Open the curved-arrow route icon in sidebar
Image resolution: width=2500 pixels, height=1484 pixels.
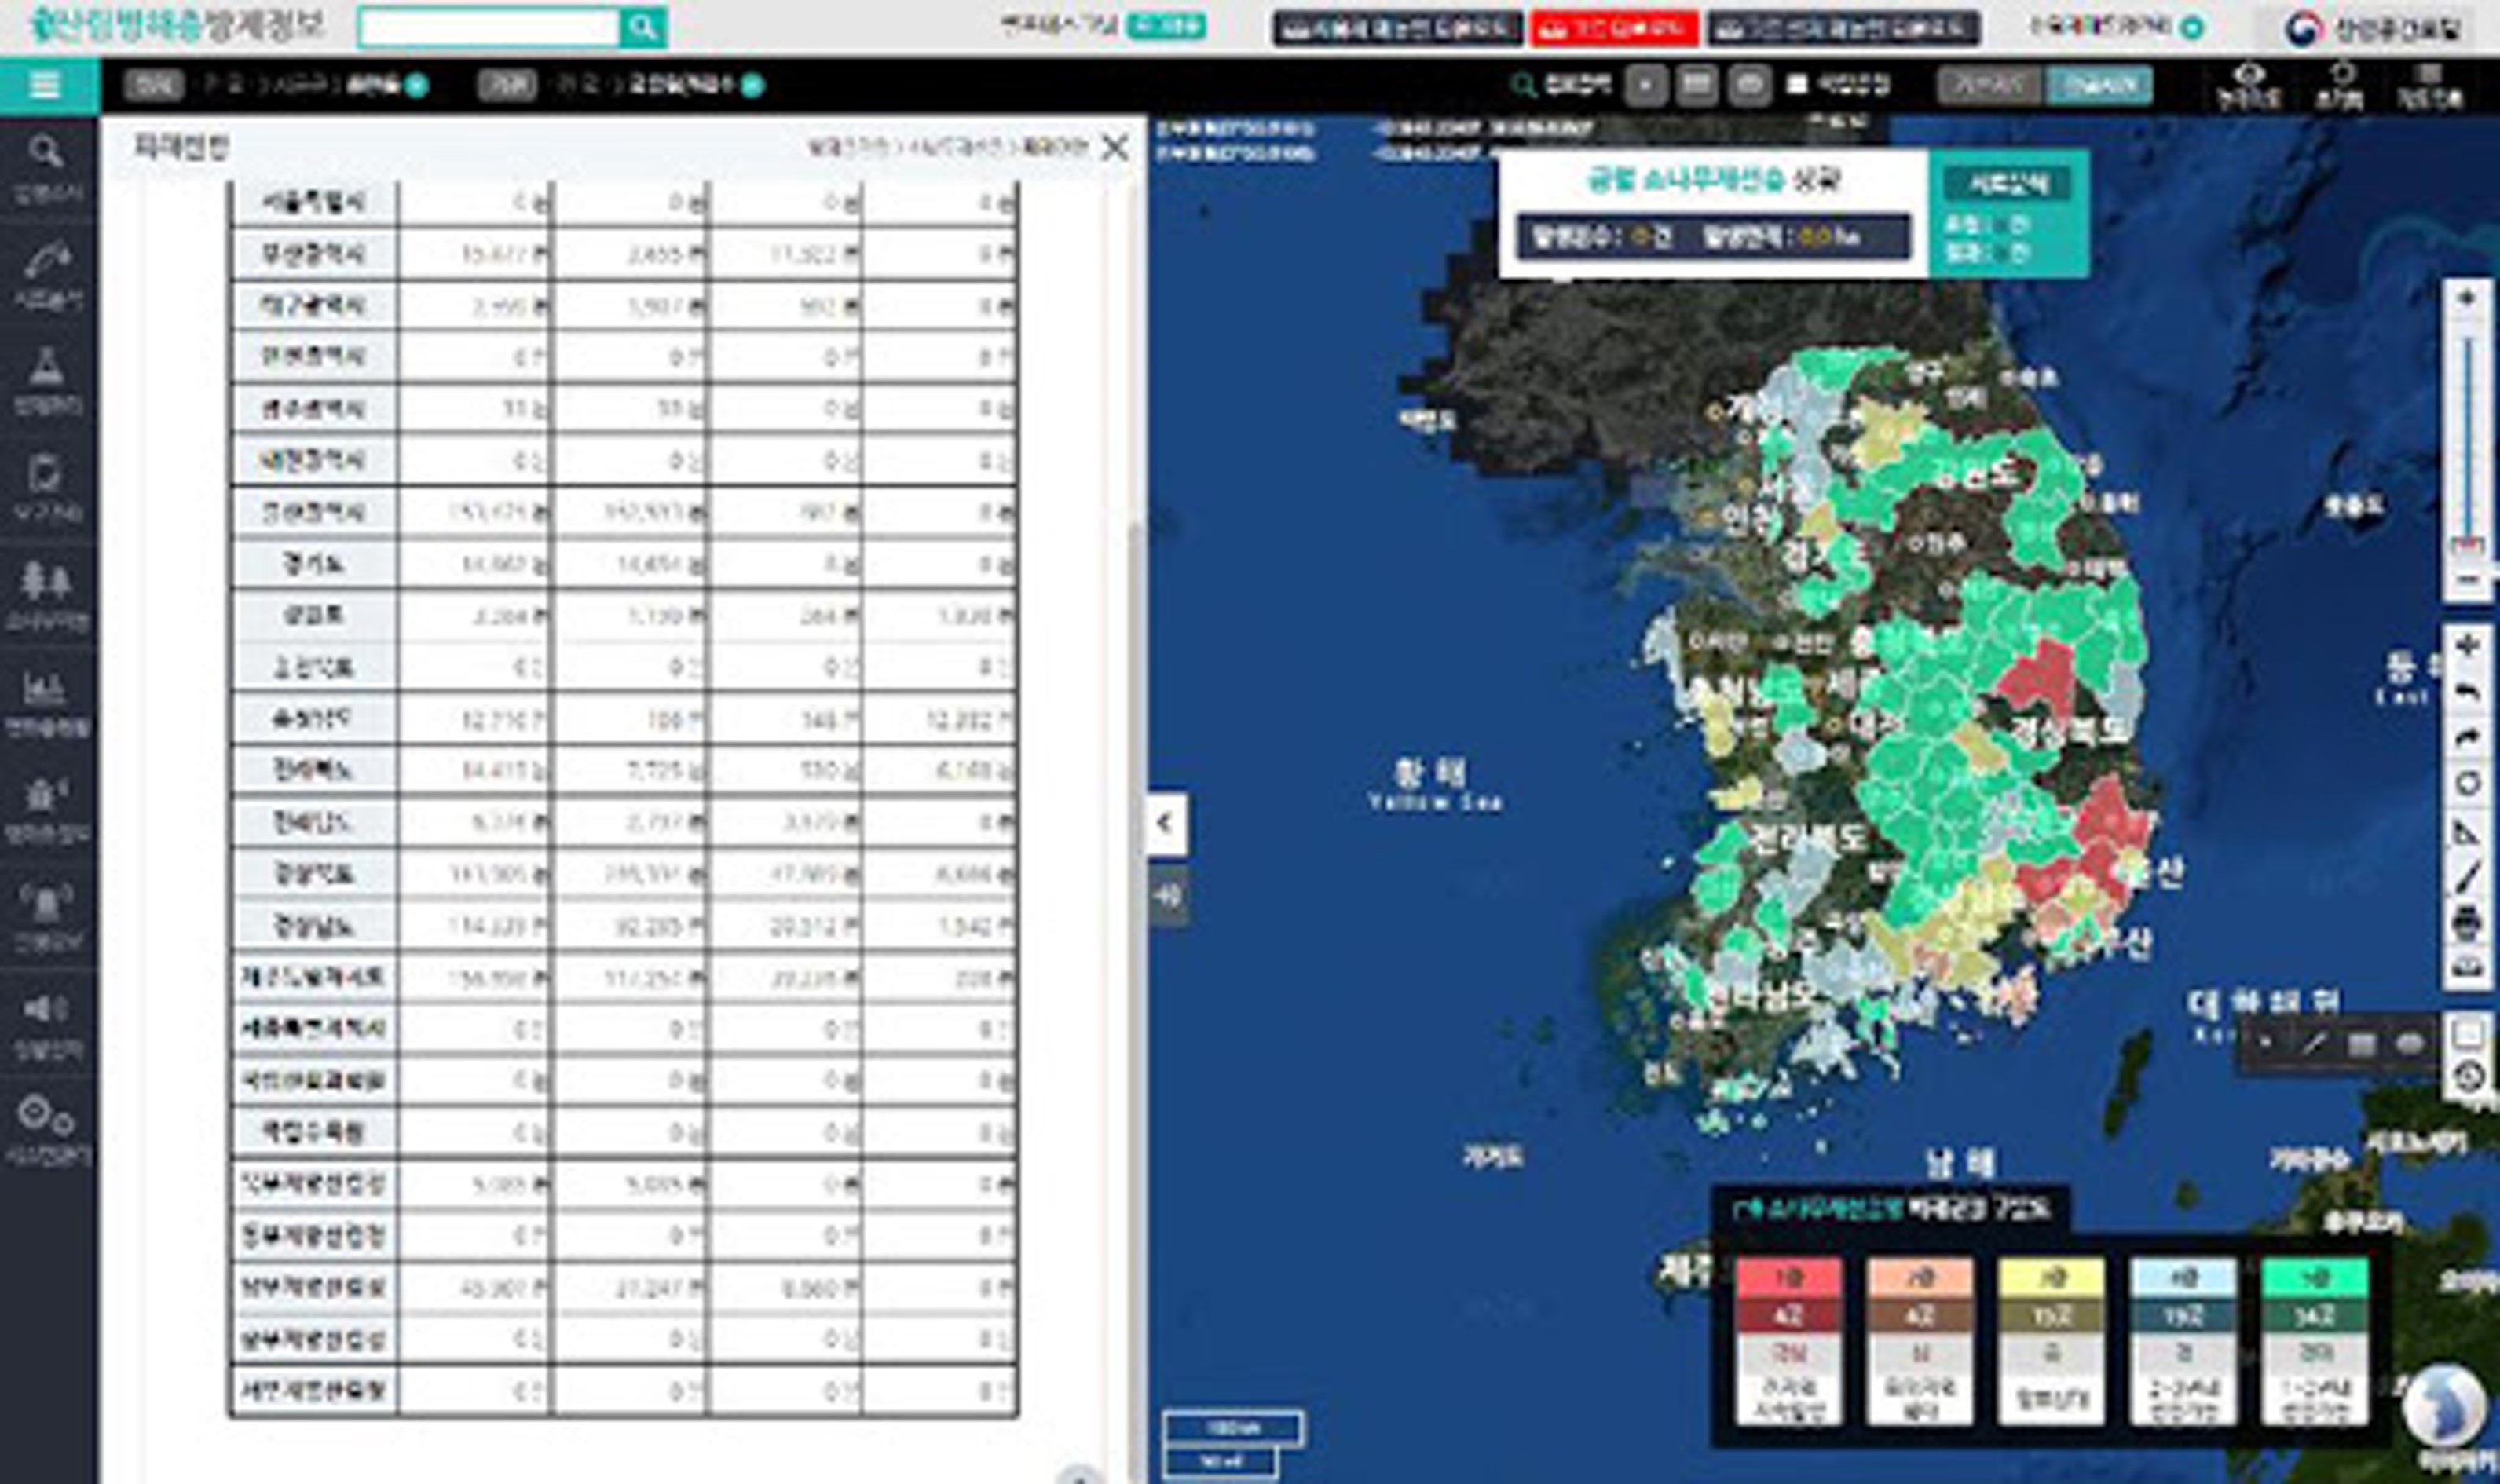pyautogui.click(x=47, y=274)
